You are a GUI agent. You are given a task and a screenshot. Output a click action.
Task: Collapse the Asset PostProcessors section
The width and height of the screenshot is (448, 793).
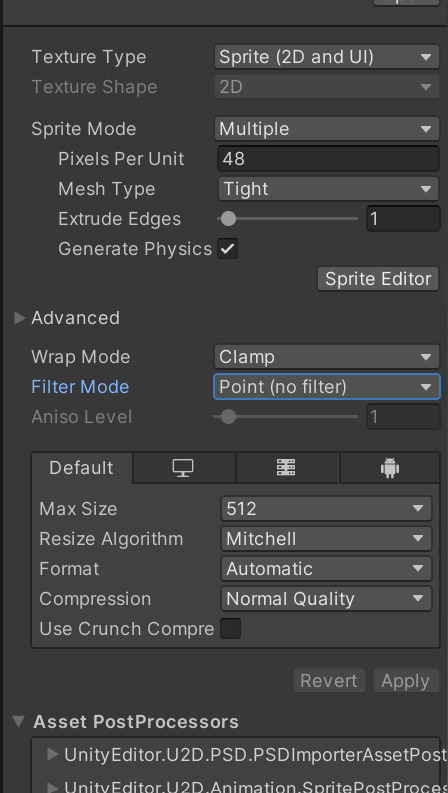(x=19, y=721)
